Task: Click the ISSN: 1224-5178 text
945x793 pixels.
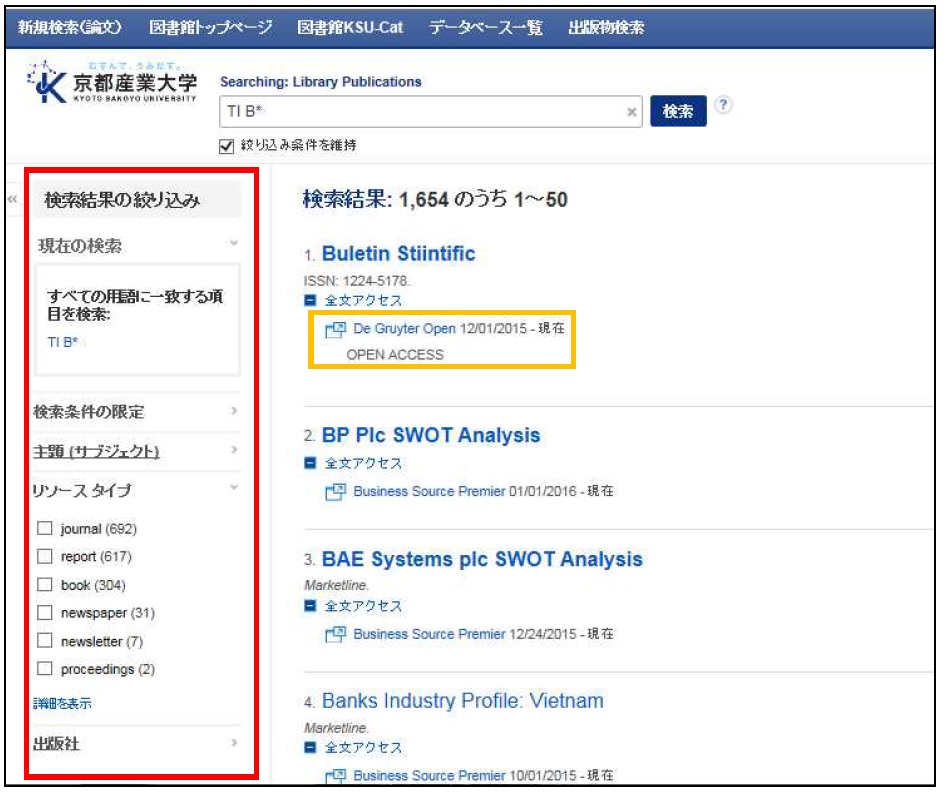Action: click(x=357, y=281)
